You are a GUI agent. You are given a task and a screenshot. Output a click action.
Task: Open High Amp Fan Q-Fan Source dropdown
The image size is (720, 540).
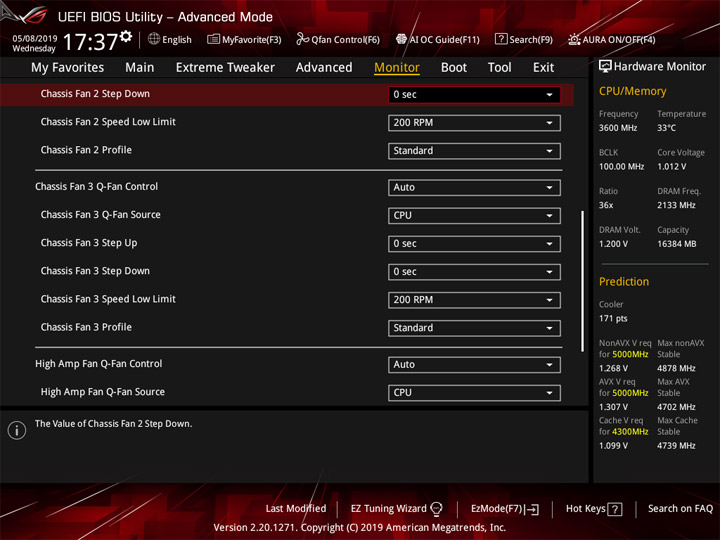click(474, 393)
